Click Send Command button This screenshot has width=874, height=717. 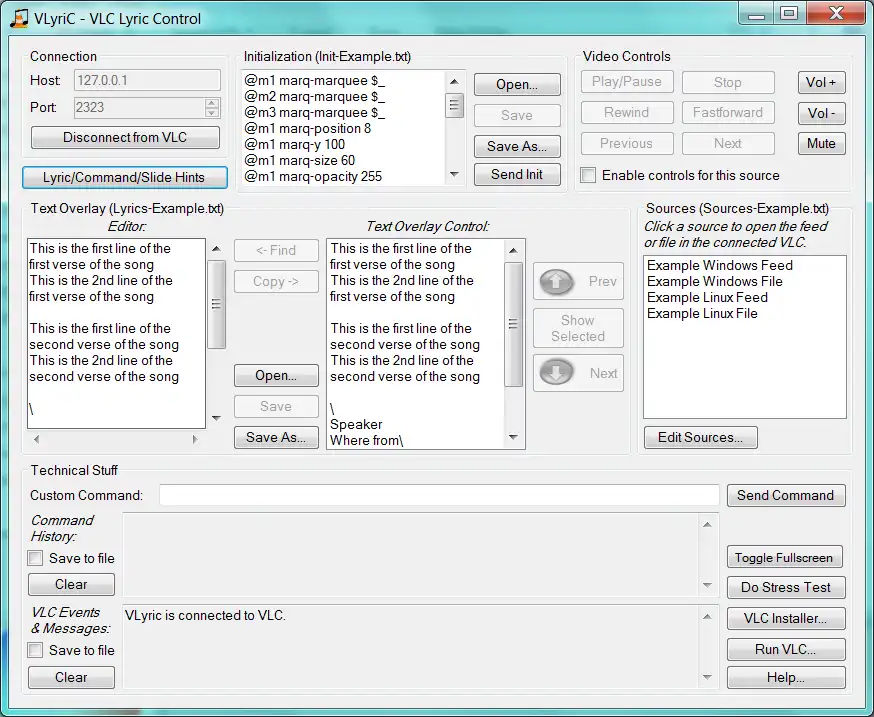pos(786,495)
